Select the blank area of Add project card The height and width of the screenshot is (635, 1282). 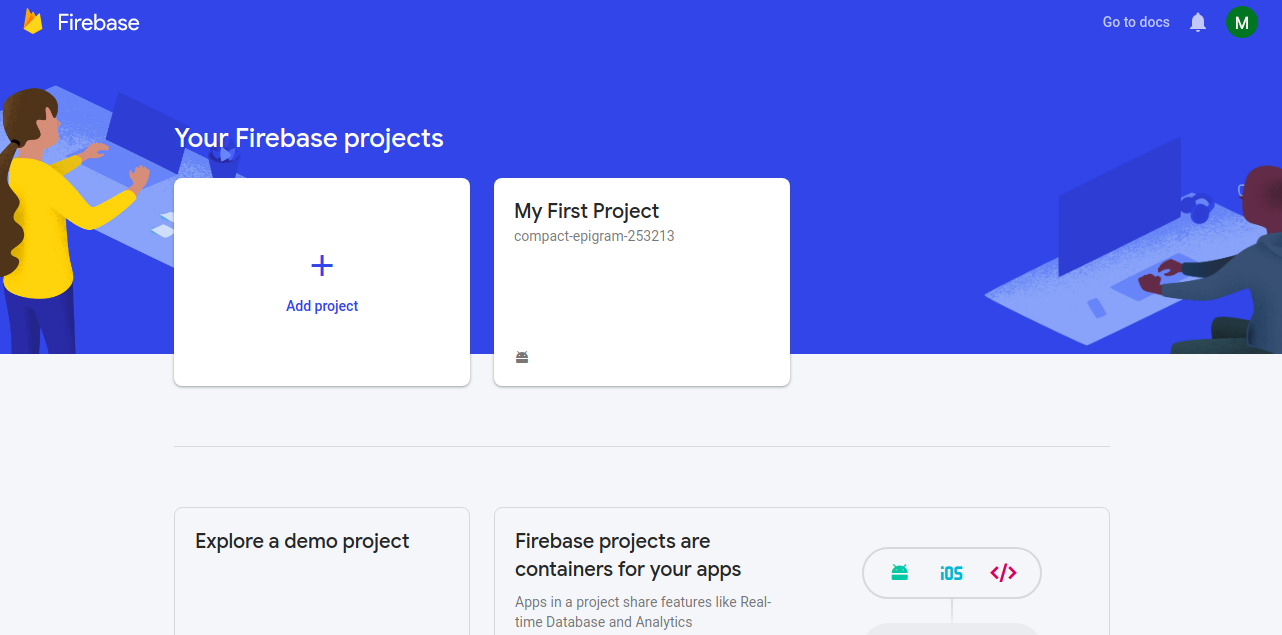(x=322, y=350)
